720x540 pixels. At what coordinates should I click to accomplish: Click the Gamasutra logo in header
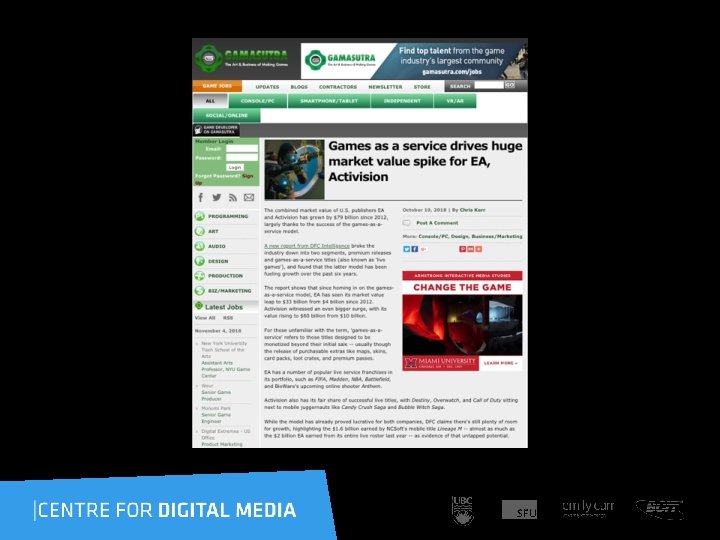pyautogui.click(x=242, y=59)
